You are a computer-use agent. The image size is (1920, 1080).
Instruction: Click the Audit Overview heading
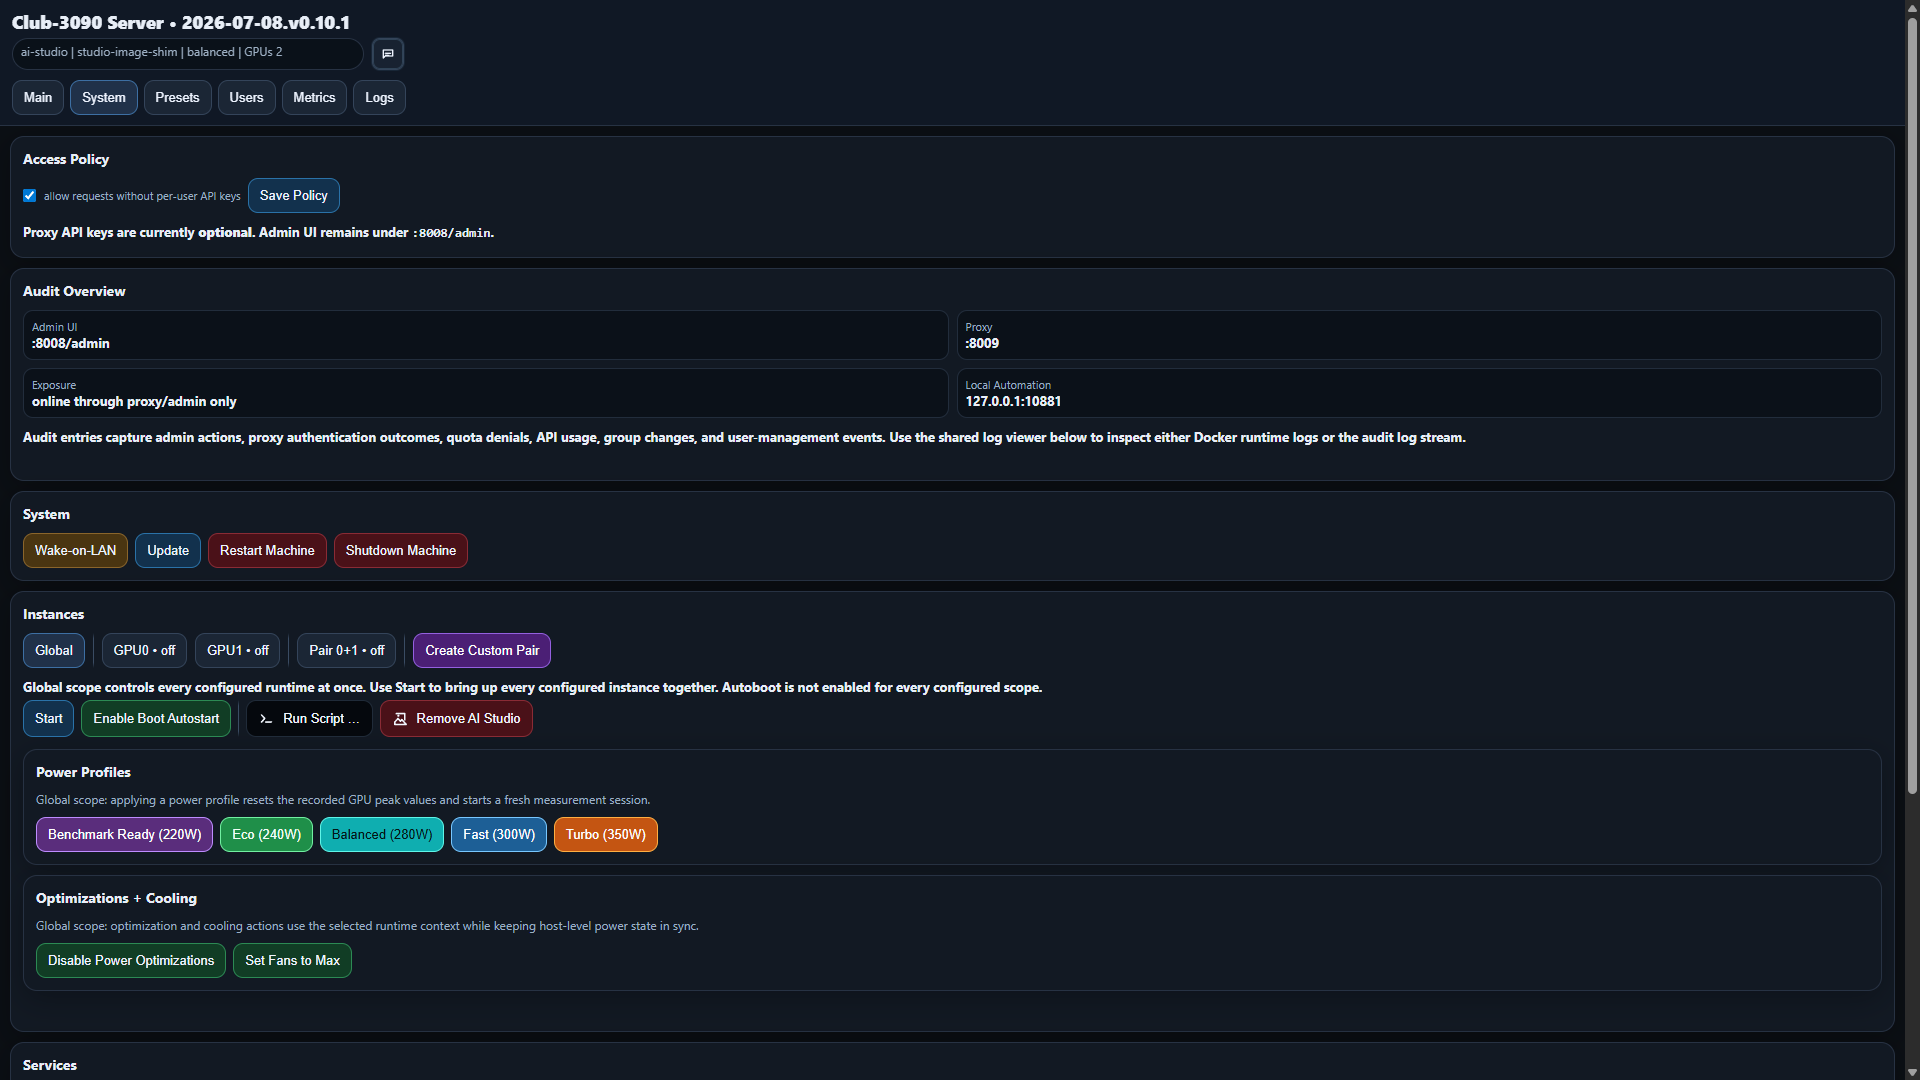pyautogui.click(x=74, y=291)
